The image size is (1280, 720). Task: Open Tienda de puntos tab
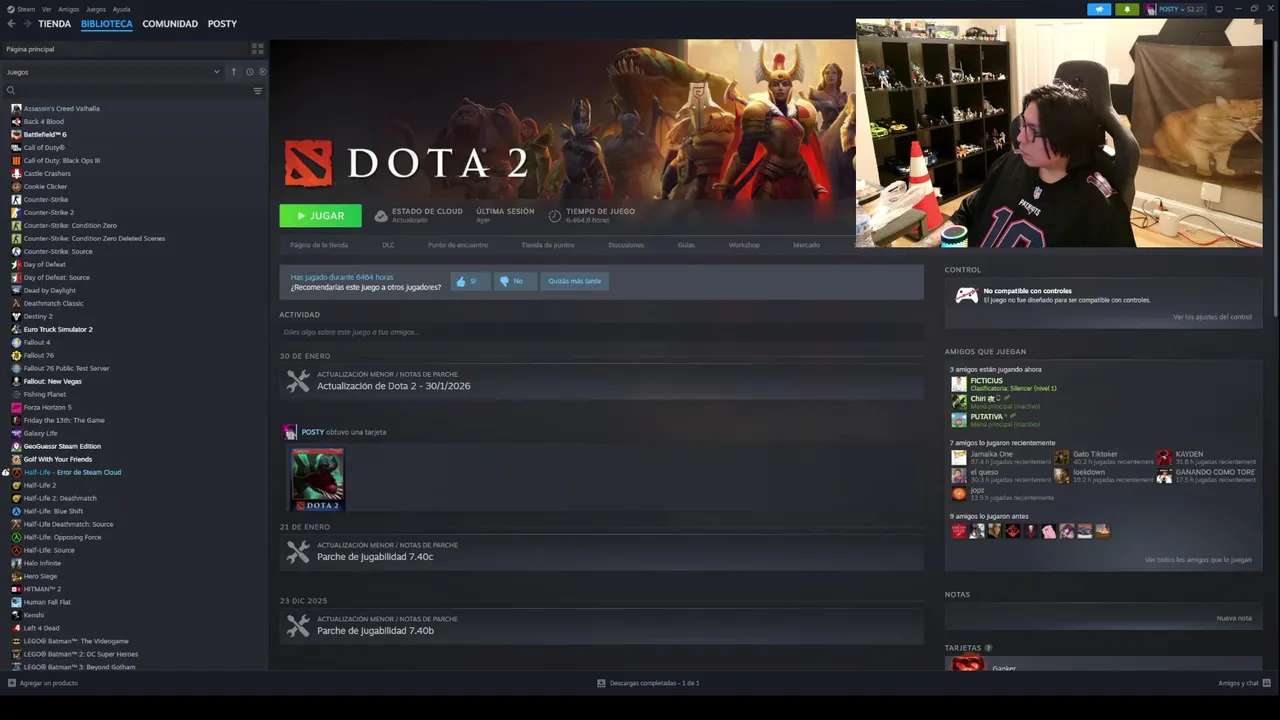[x=548, y=245]
